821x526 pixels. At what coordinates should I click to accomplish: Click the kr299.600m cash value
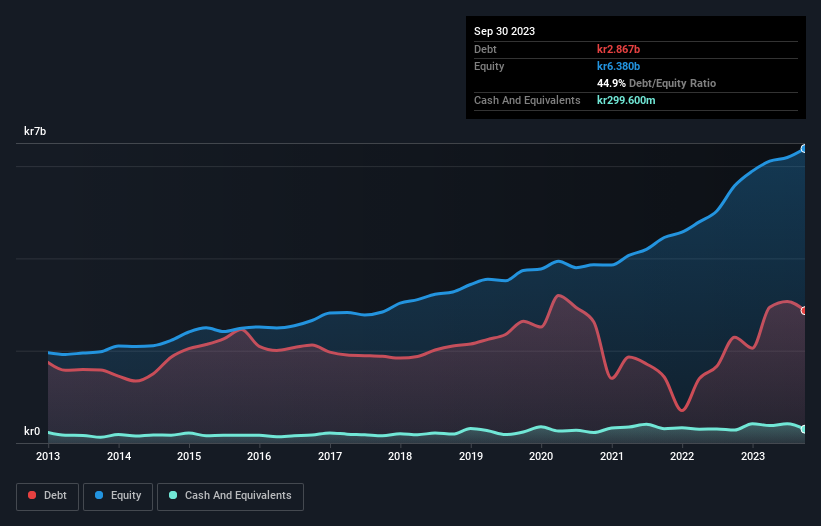[x=626, y=100]
